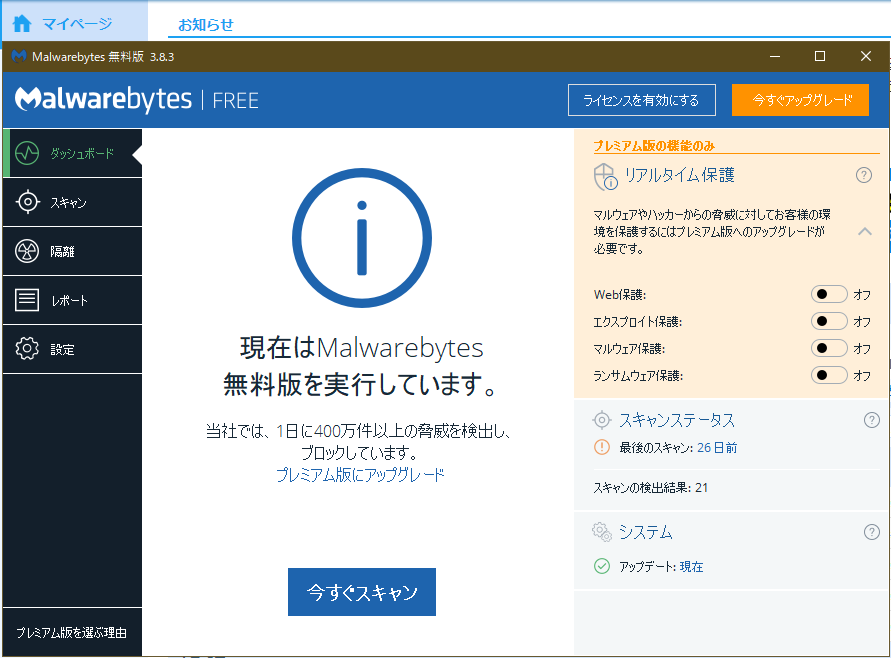
Task: Open the スキャン menu item
Action: tap(72, 202)
